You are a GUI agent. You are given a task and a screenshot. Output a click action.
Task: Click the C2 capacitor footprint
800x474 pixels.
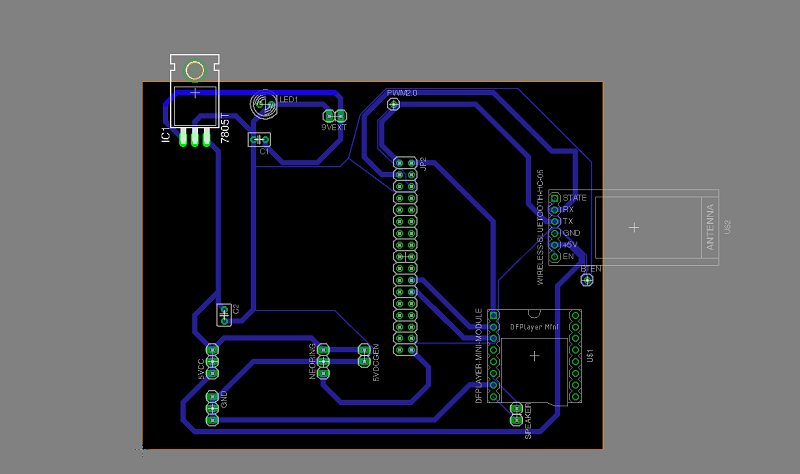click(x=224, y=315)
